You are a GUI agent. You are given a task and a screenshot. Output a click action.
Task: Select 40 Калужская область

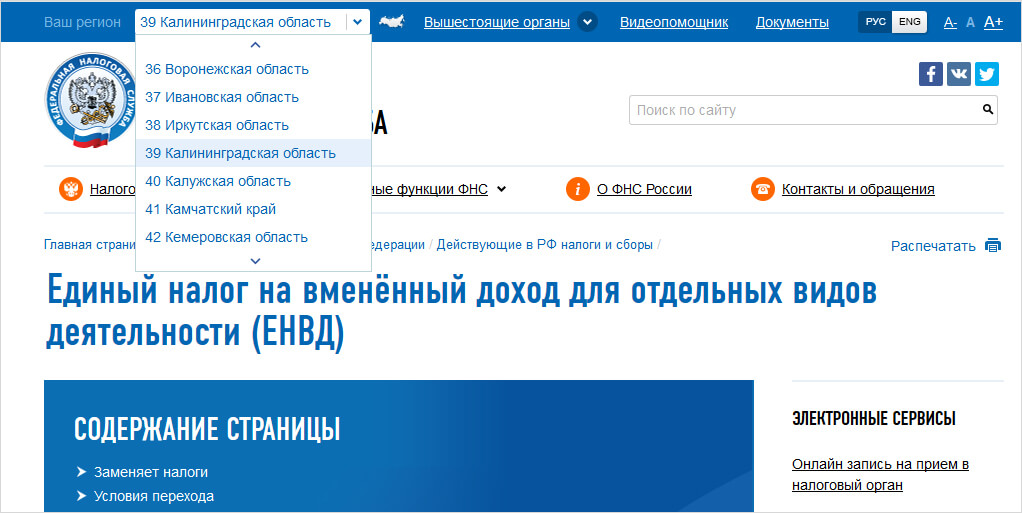point(254,181)
